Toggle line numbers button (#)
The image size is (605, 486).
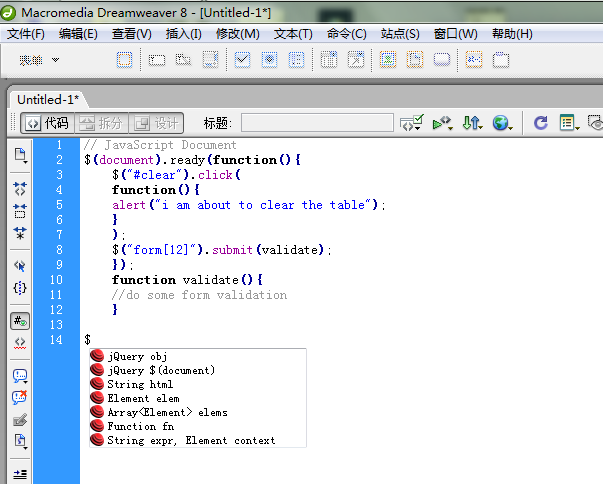[20, 321]
